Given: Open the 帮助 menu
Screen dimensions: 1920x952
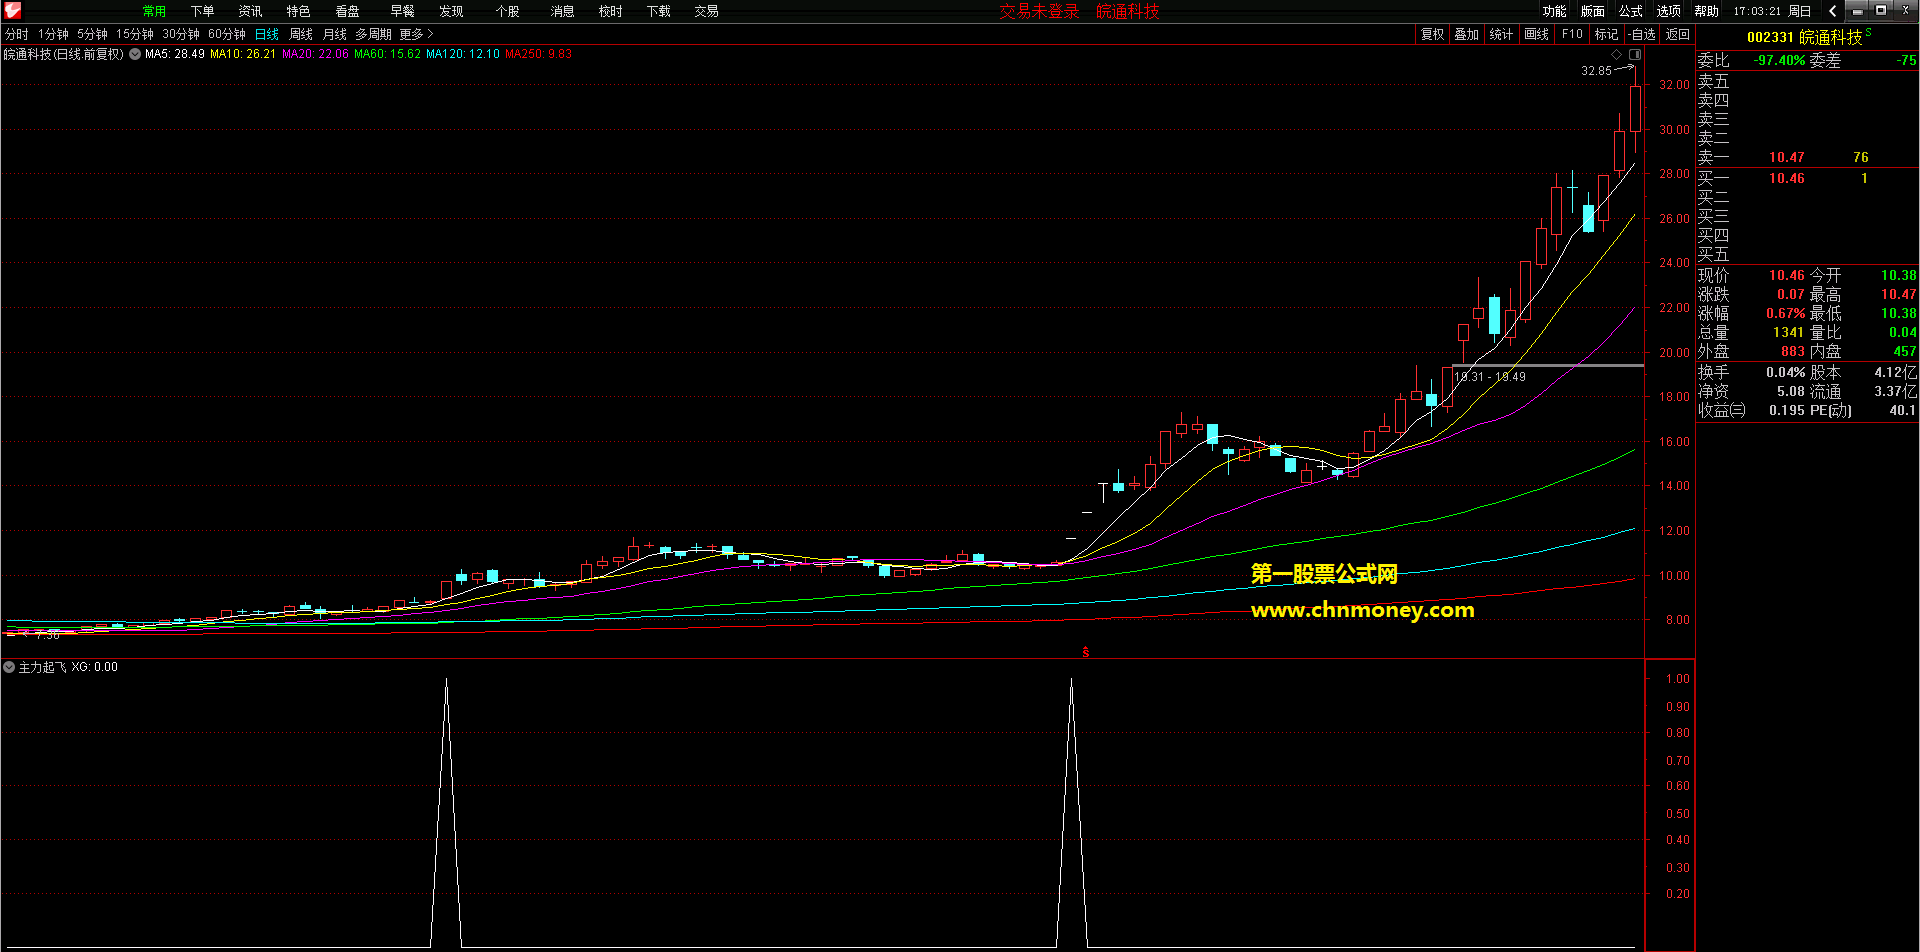Looking at the screenshot, I should [x=1706, y=11].
